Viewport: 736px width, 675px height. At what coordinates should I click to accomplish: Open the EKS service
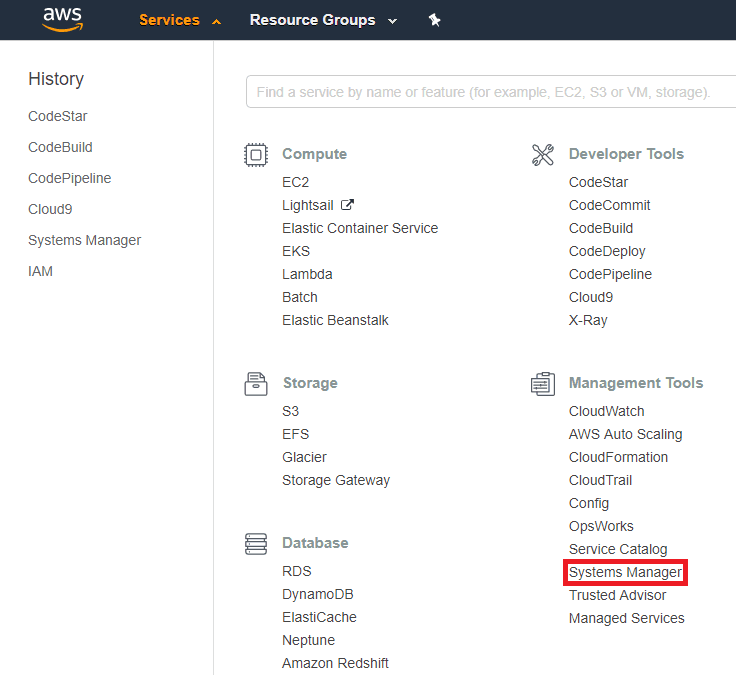point(296,251)
